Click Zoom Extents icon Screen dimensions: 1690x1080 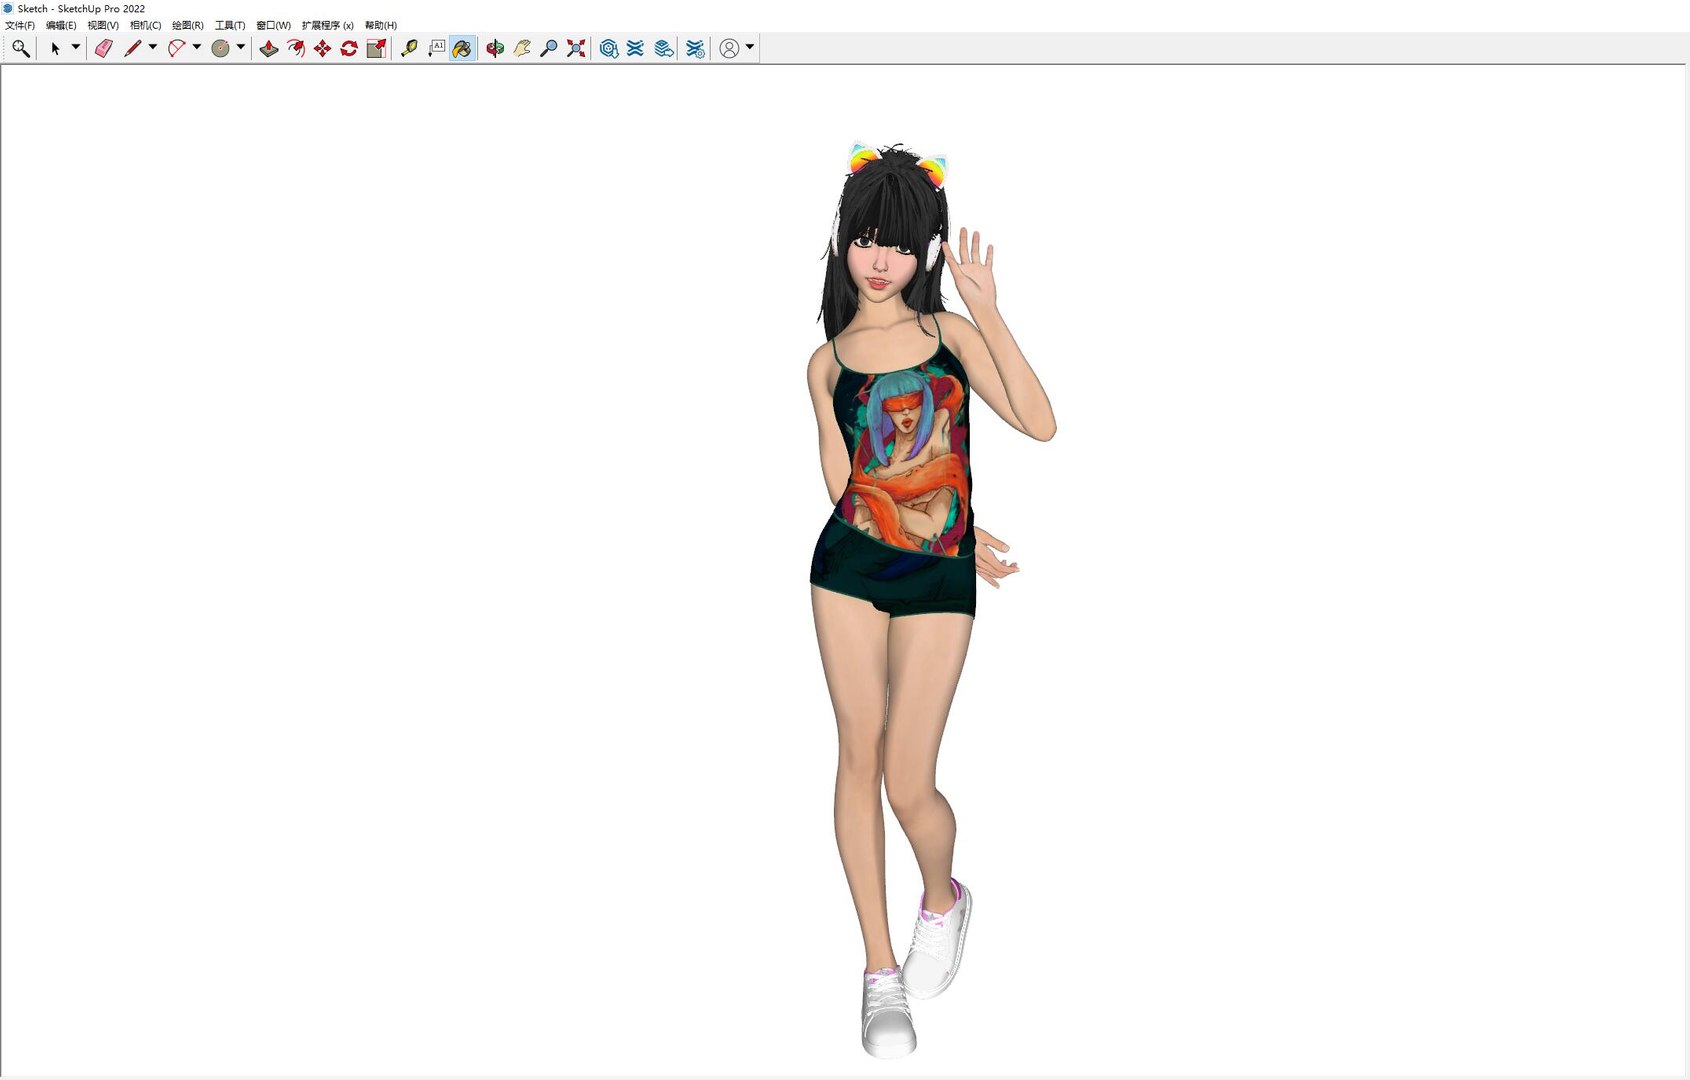coord(576,48)
